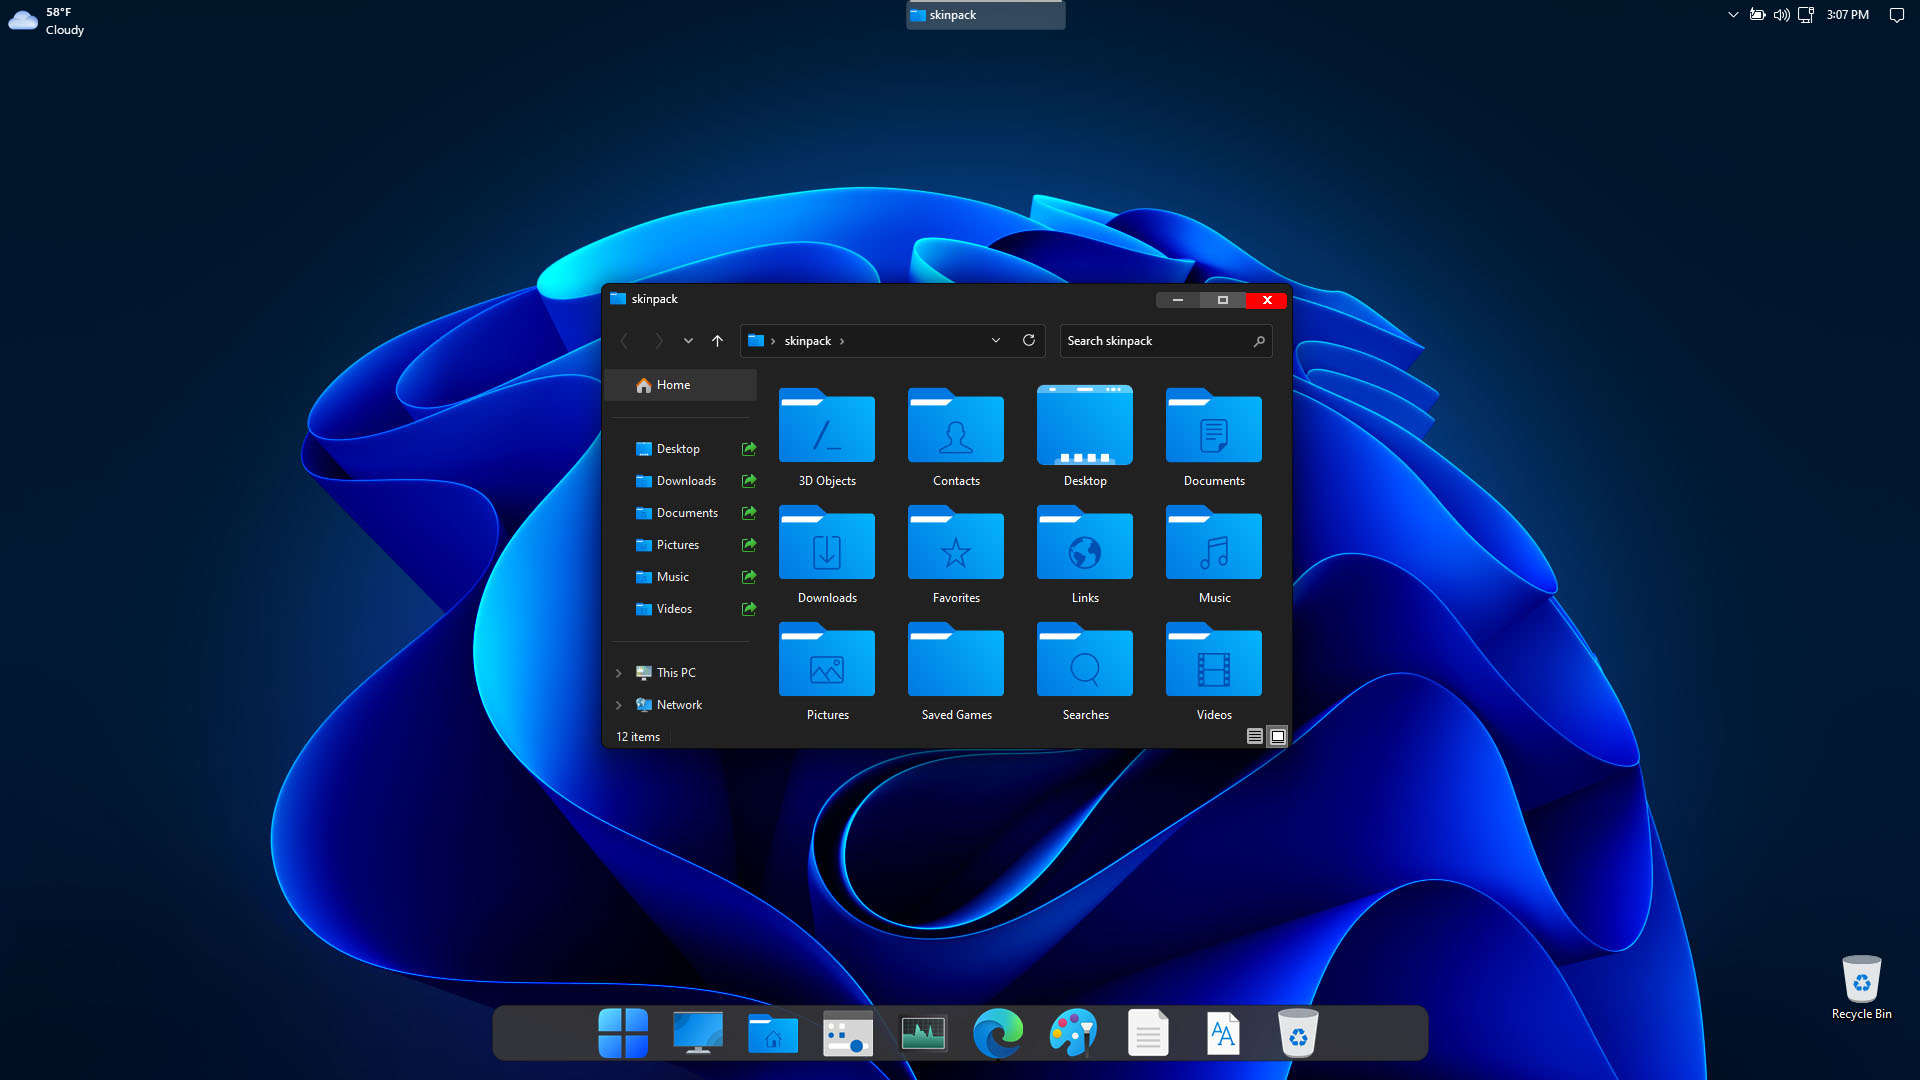The height and width of the screenshot is (1080, 1920).
Task: Open the Saved Games folder
Action: coord(955,664)
